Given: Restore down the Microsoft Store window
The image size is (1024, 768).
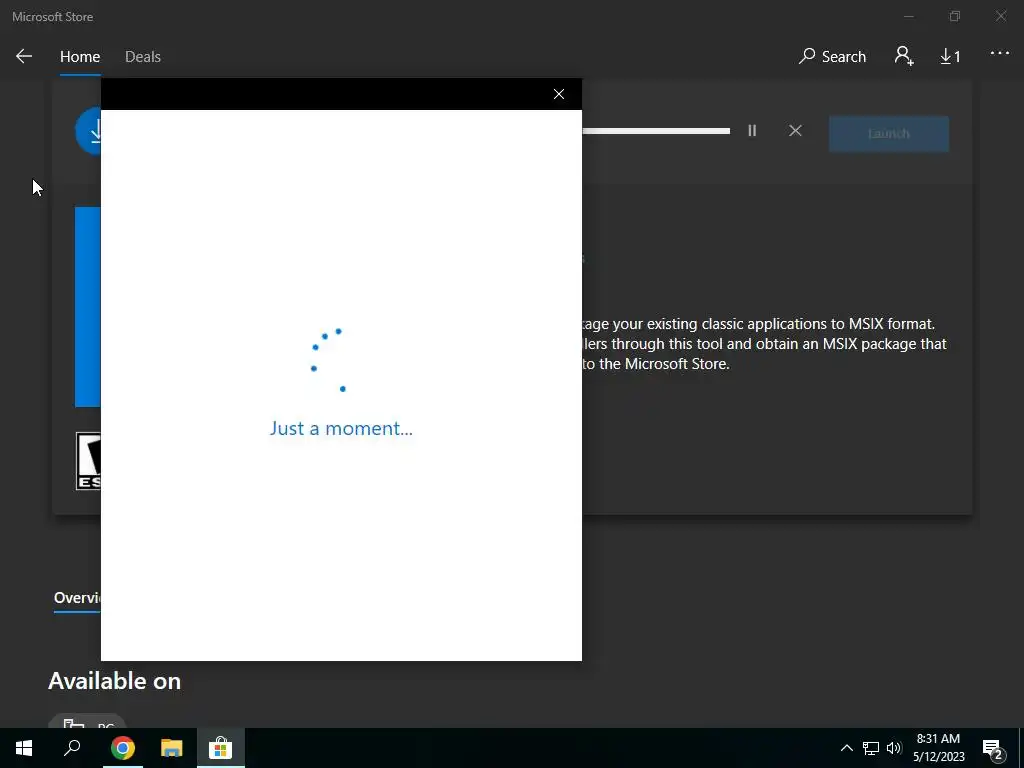Looking at the screenshot, I should 955,16.
